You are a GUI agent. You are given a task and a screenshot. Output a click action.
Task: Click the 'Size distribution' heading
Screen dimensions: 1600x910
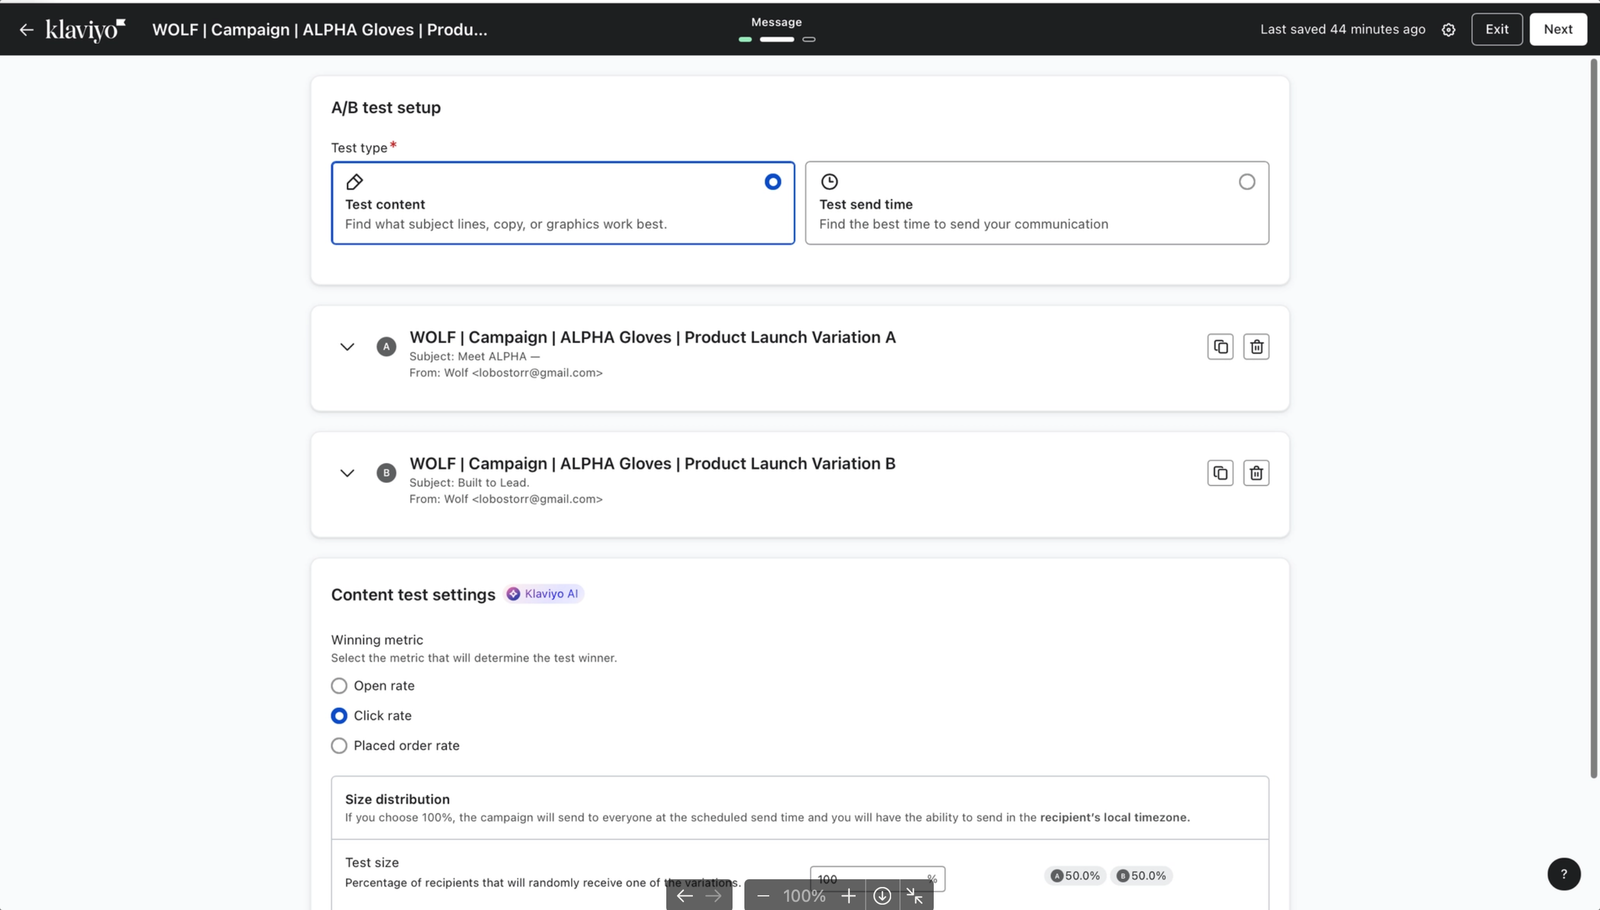397,799
